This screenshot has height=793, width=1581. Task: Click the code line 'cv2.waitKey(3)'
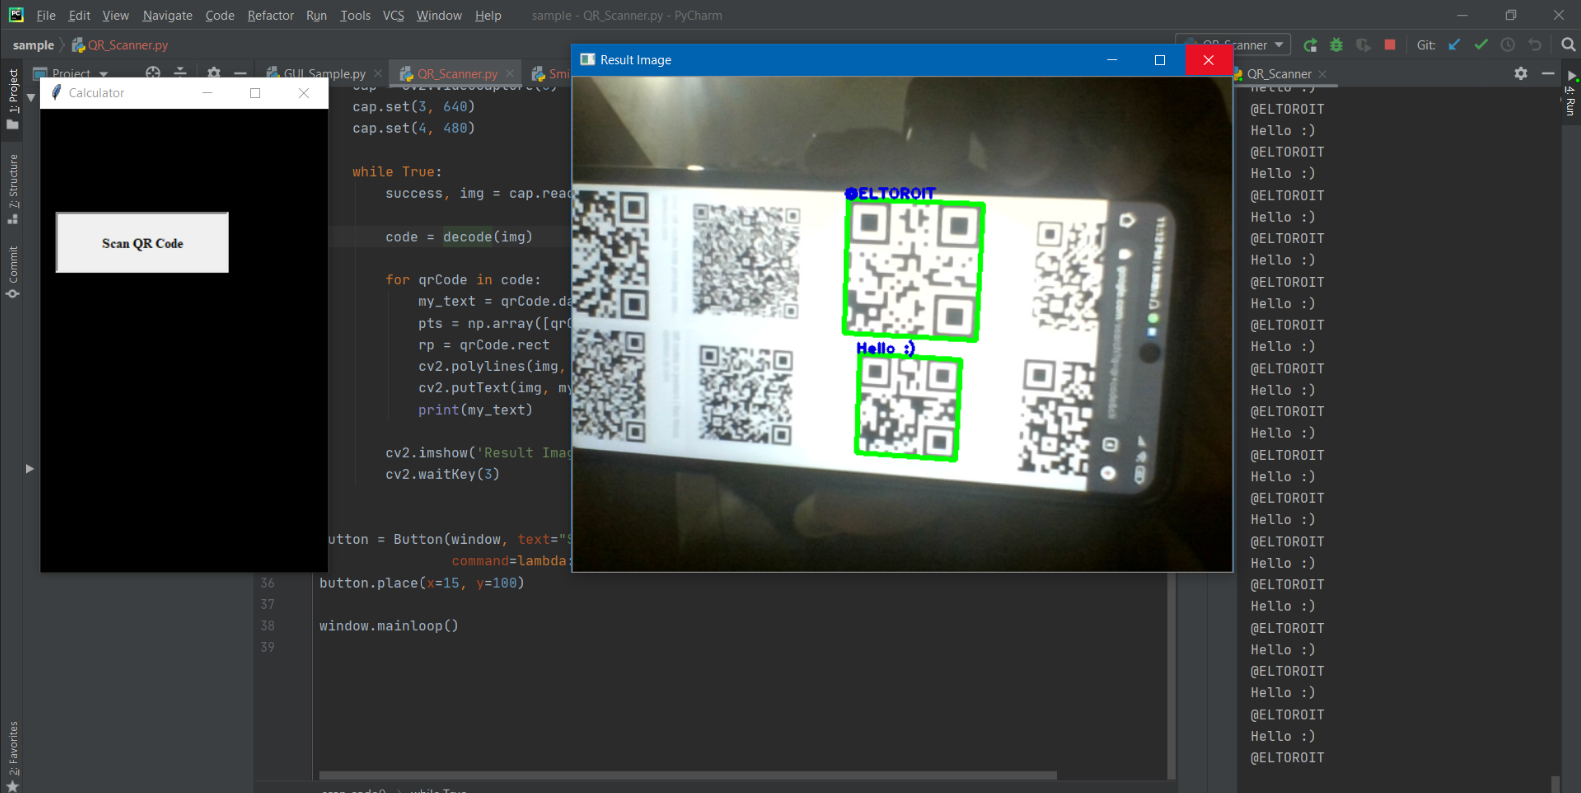[x=442, y=475]
